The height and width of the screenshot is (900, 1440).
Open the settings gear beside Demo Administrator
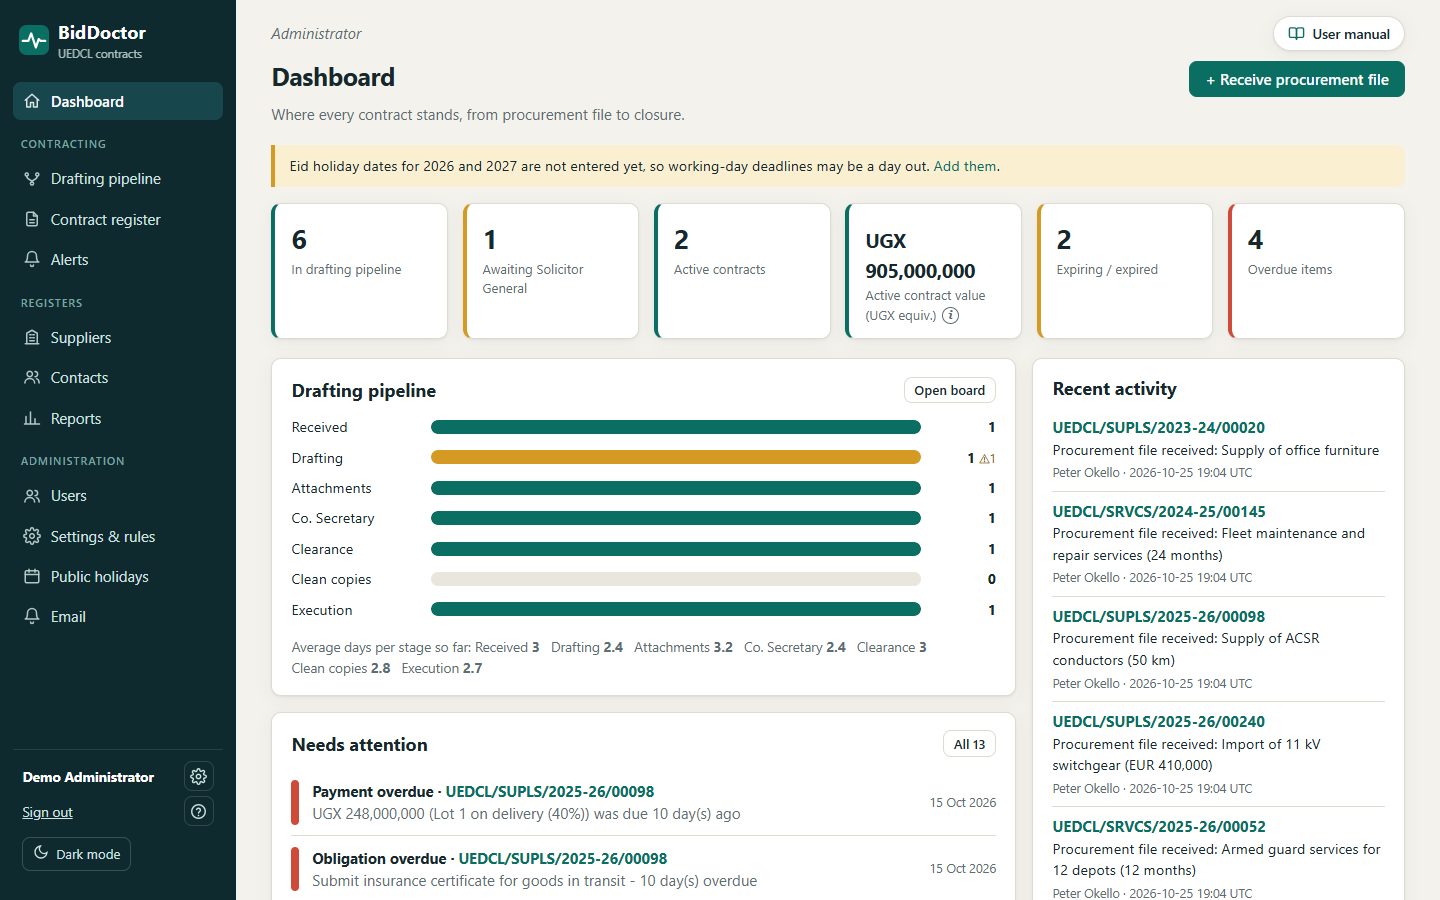tap(199, 776)
